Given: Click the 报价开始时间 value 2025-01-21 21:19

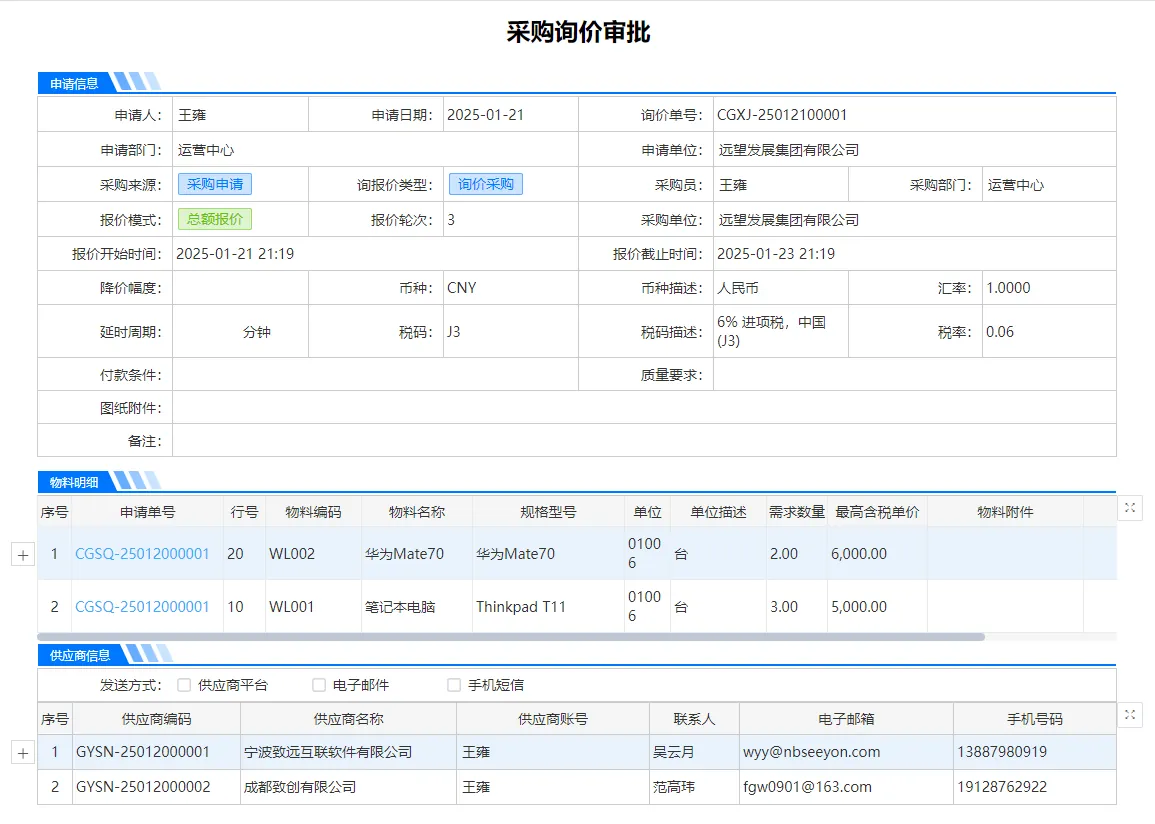Looking at the screenshot, I should tap(235, 254).
